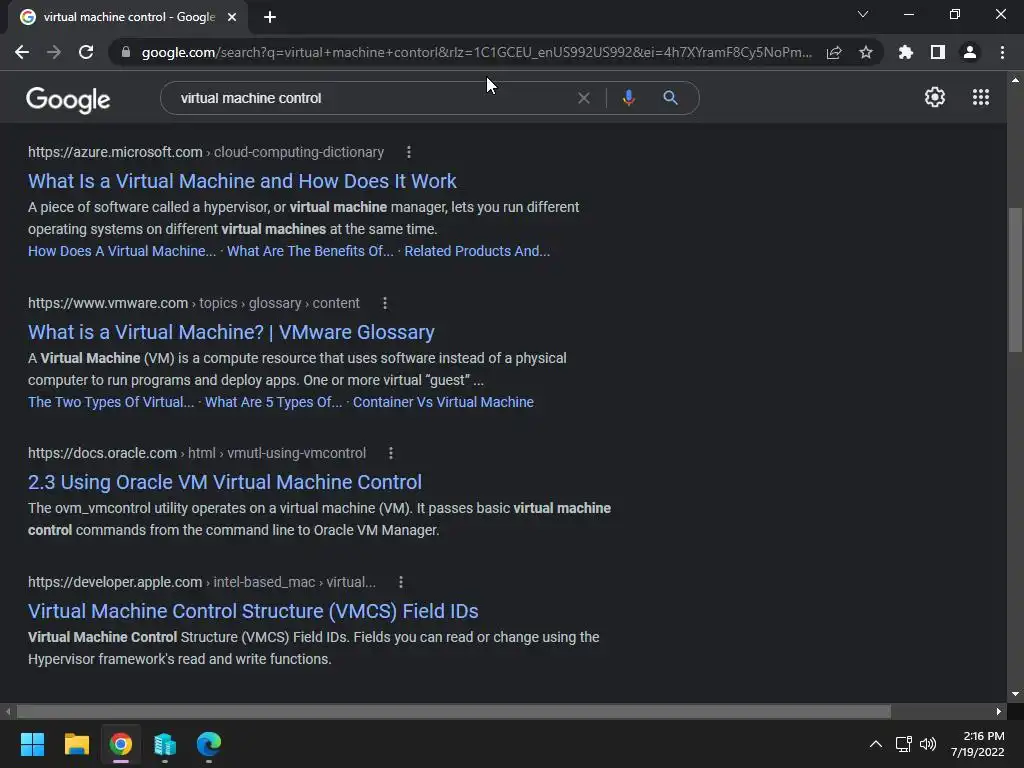Open the Chrome profile avatar
Viewport: 1024px width, 768px height.
click(x=970, y=52)
